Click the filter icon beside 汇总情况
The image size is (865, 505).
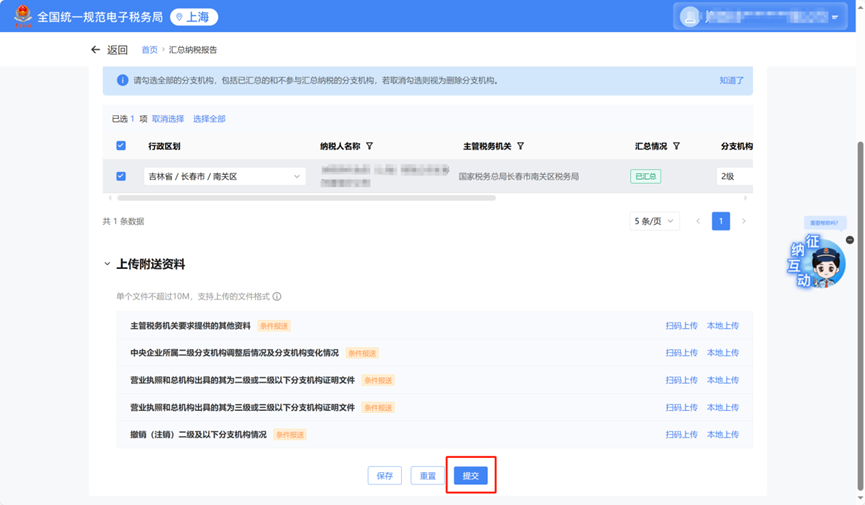[677, 146]
